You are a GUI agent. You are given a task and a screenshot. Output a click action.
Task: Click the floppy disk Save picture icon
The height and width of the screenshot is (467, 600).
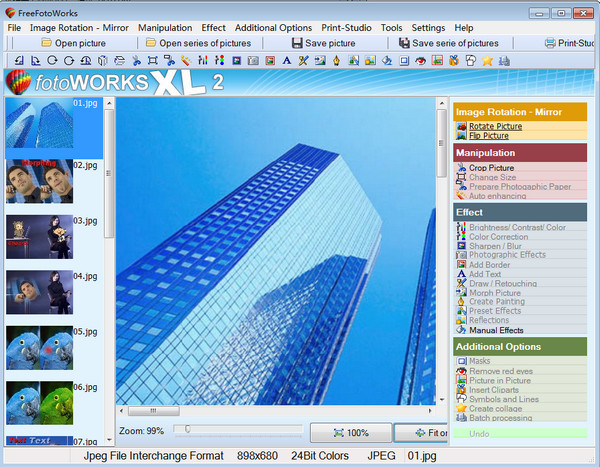pyautogui.click(x=297, y=43)
